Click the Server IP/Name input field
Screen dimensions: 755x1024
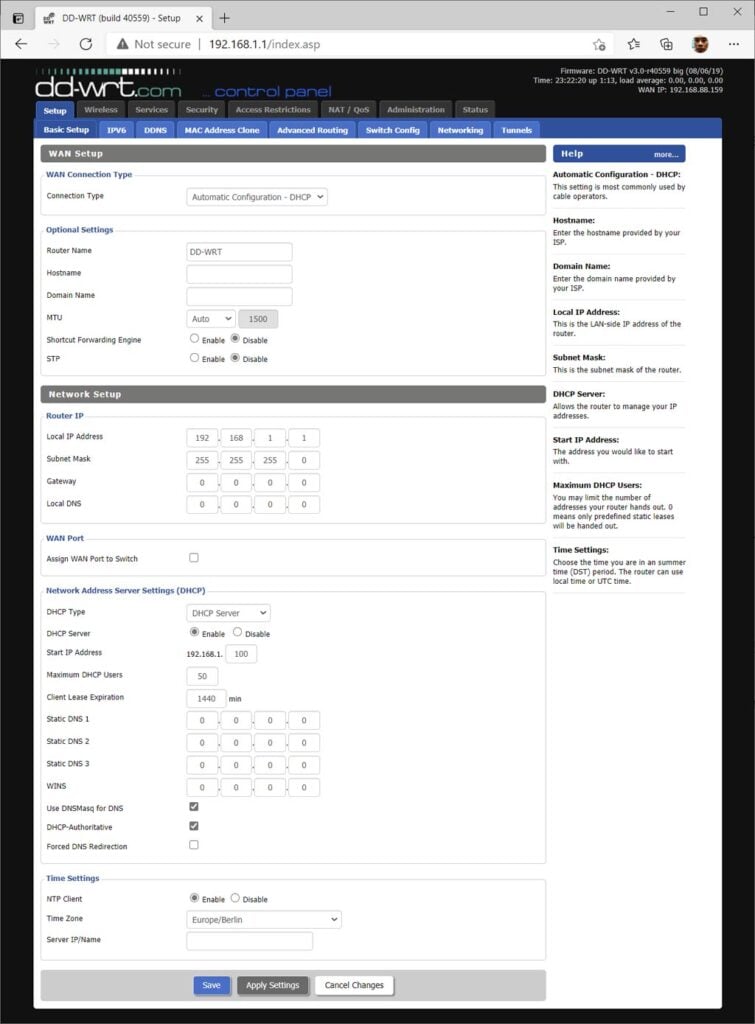(249, 941)
